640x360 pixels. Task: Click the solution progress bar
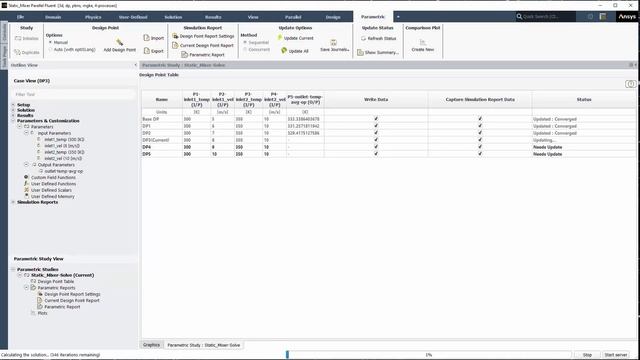pyautogui.click(x=429, y=355)
